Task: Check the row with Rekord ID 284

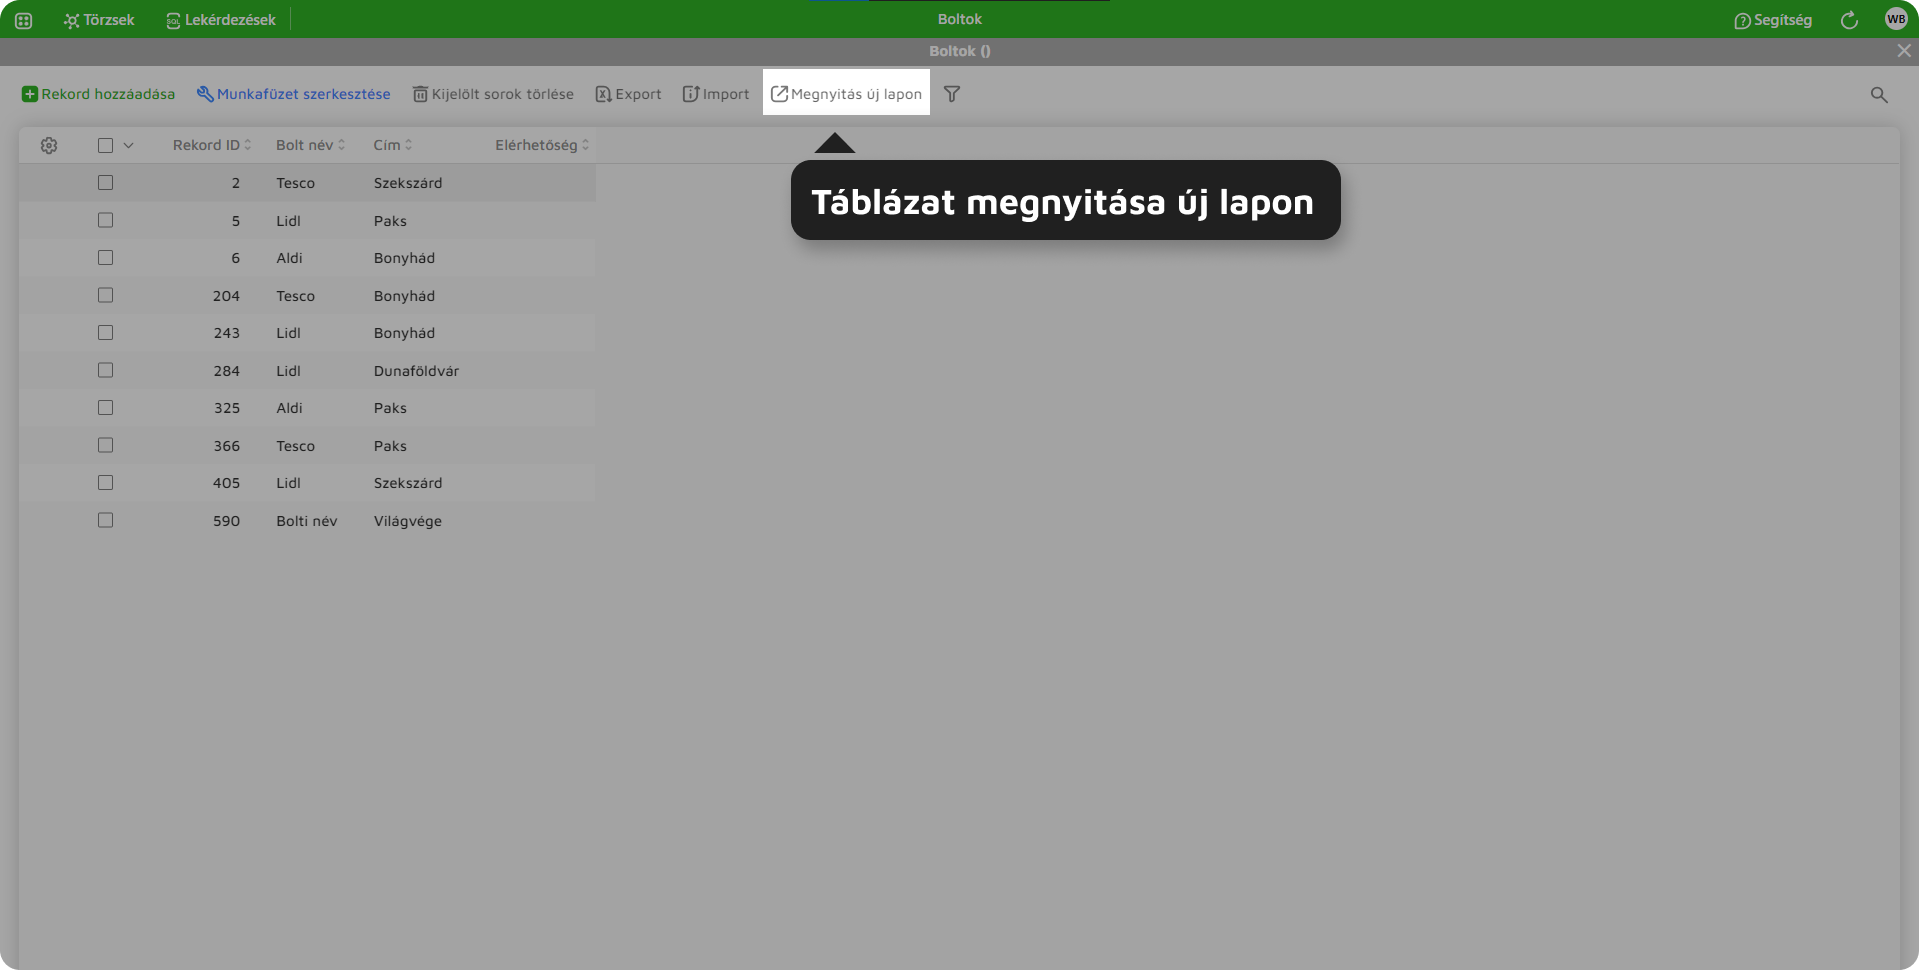Action: point(105,370)
